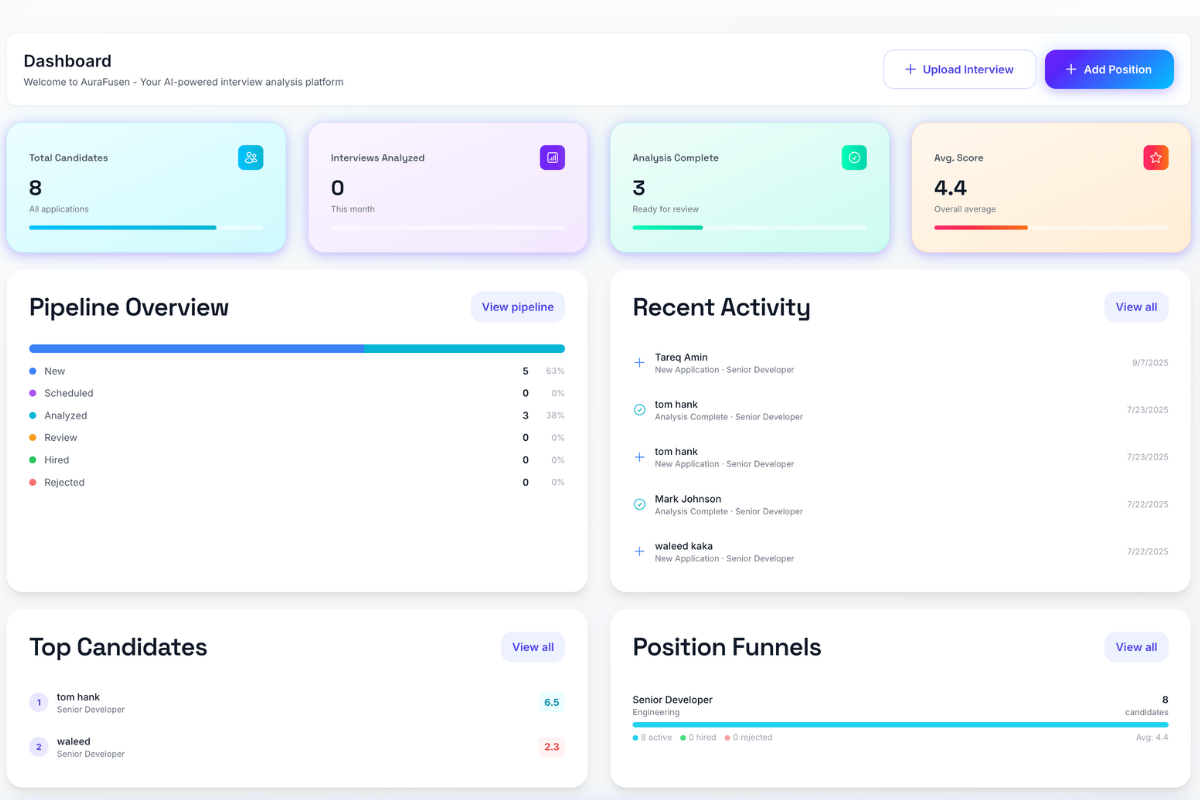Click the Analysis Complete checkmark icon
This screenshot has width=1200, height=800.
[854, 157]
